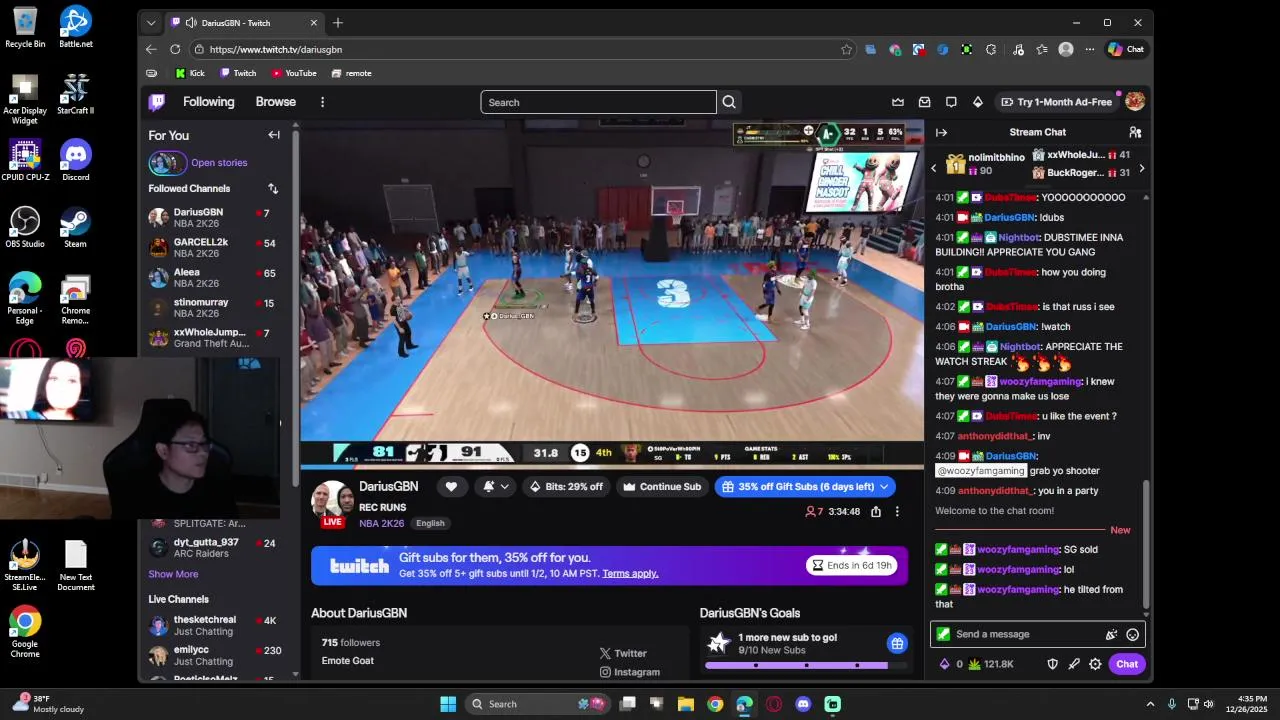Image resolution: width=1280 pixels, height=720 pixels.
Task: Open thesketchreal live channel
Action: click(214, 626)
